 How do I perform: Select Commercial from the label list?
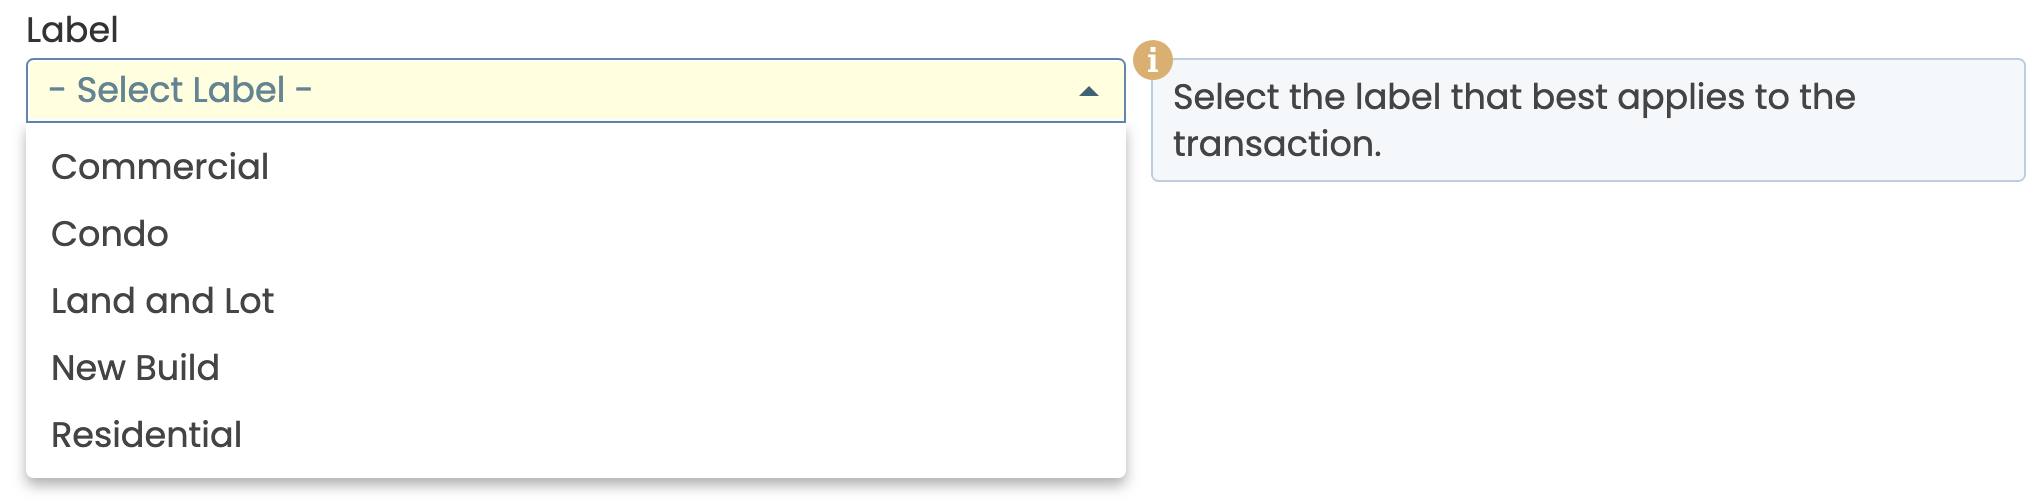click(160, 167)
